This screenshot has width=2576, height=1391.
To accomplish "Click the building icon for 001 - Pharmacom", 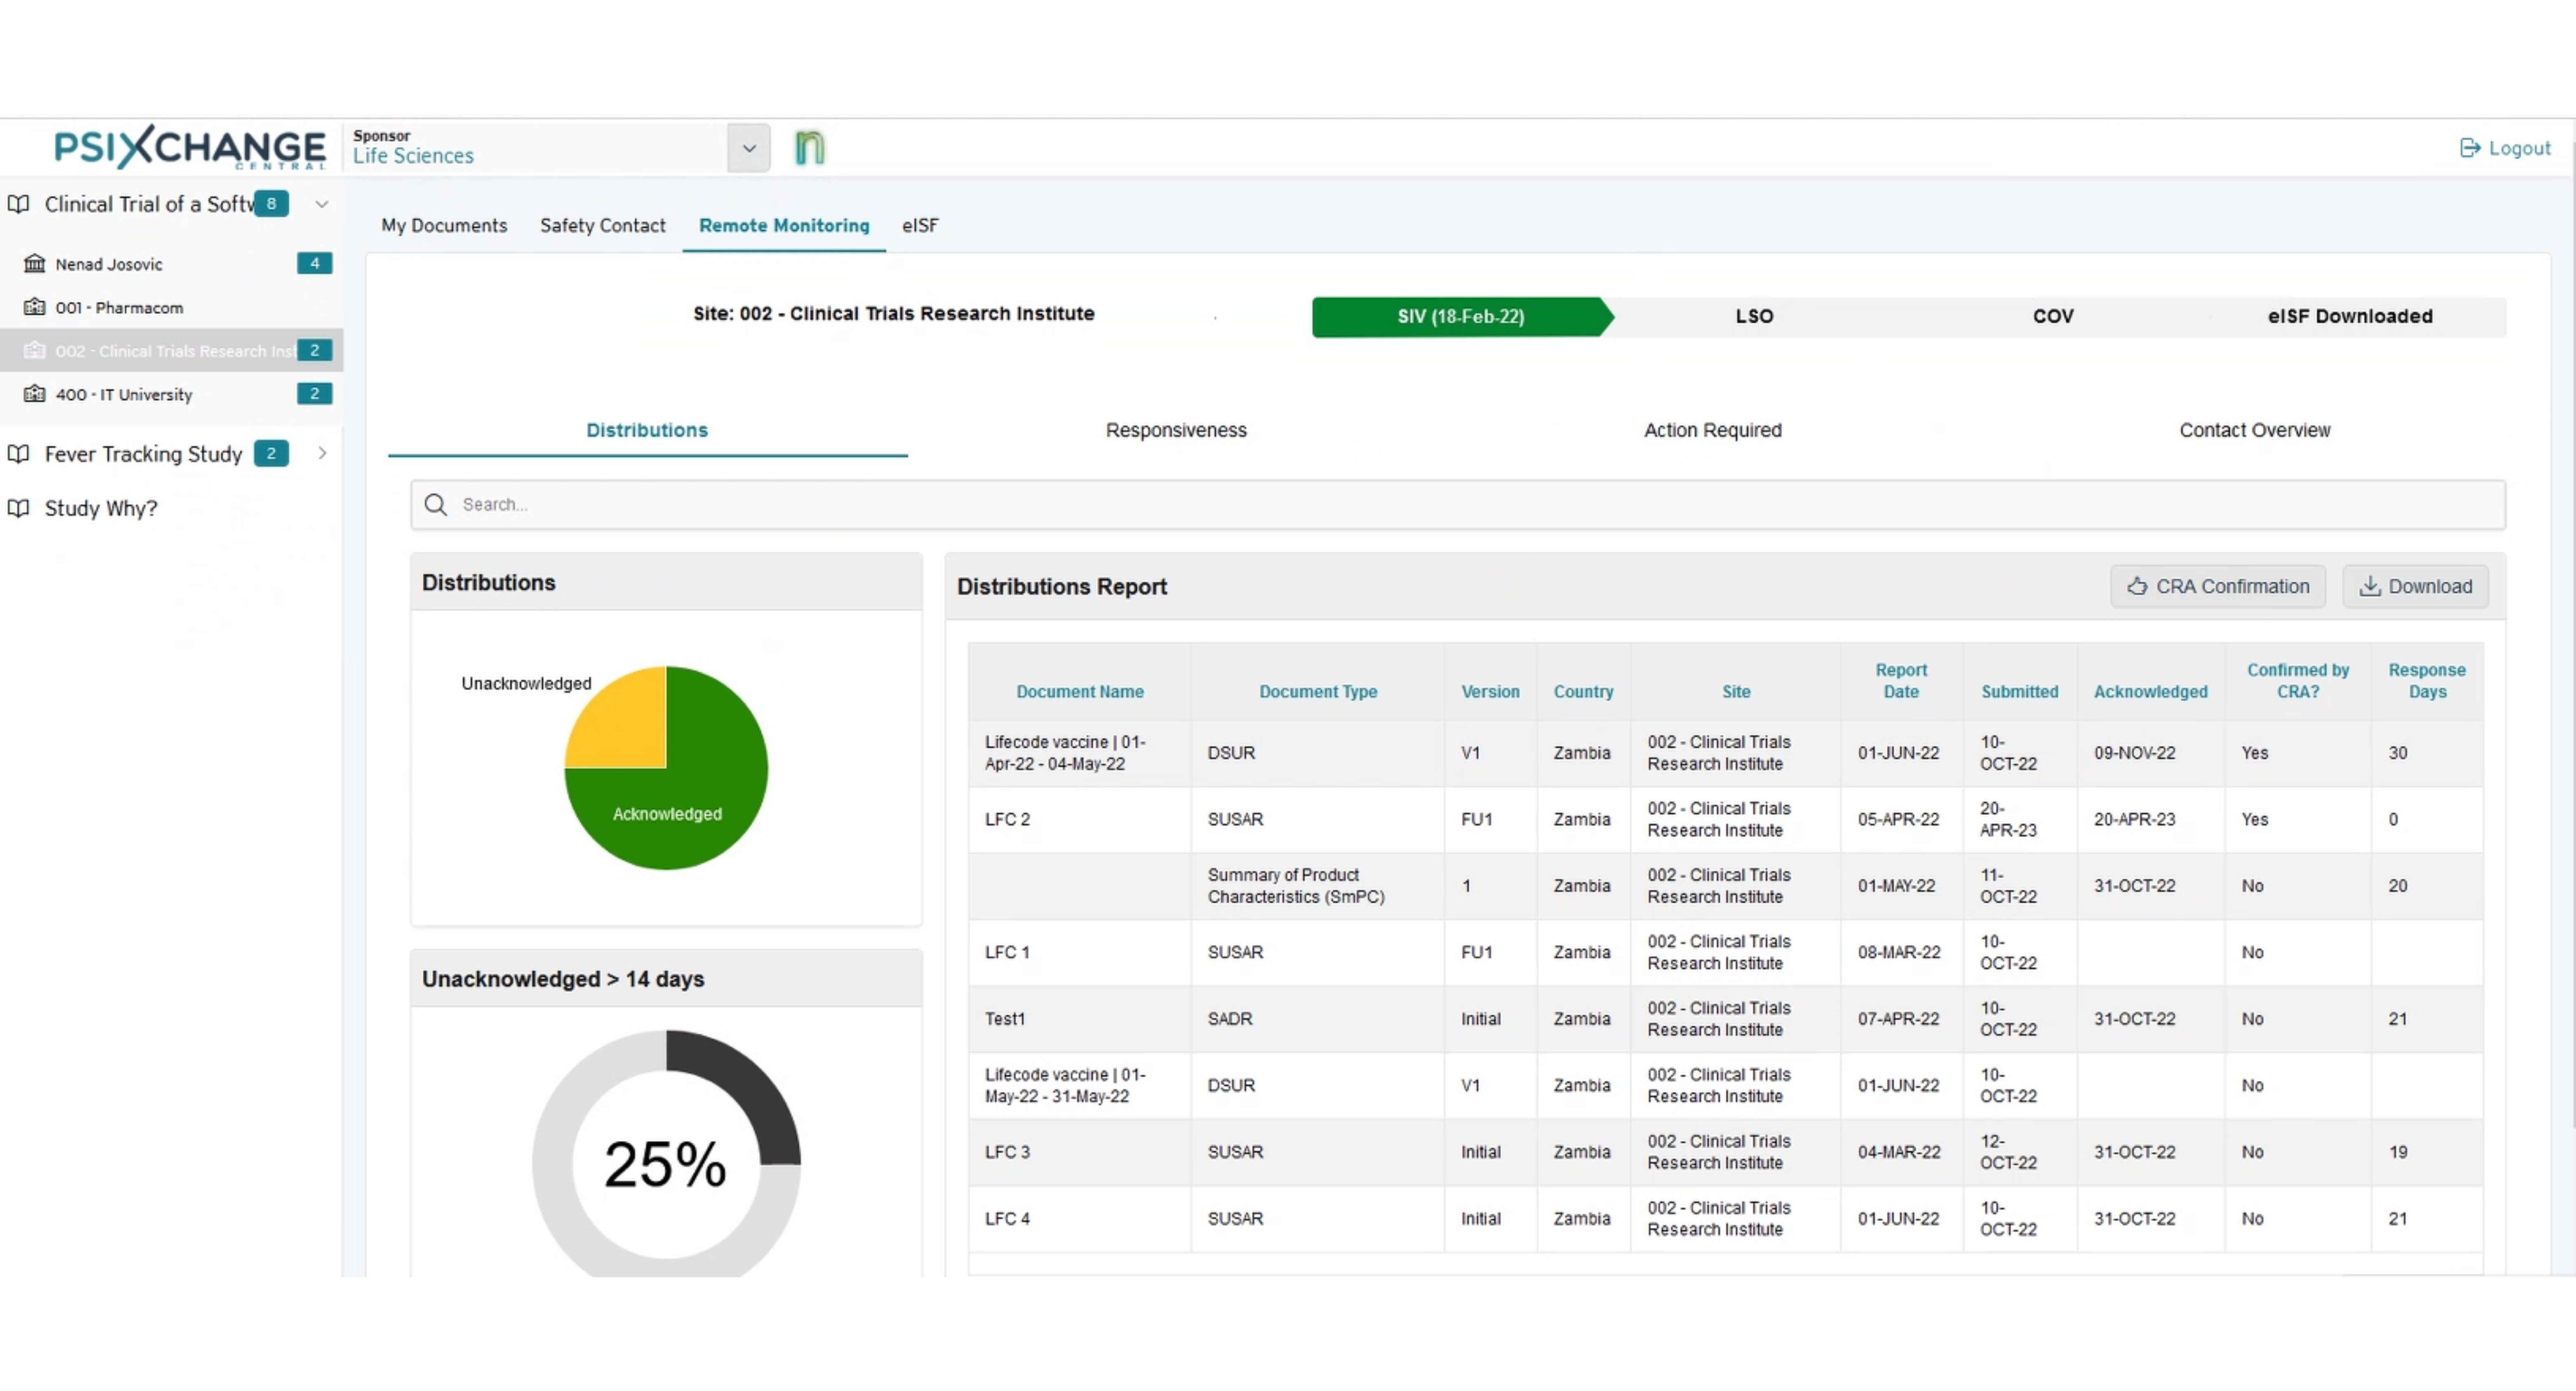I will click(35, 307).
